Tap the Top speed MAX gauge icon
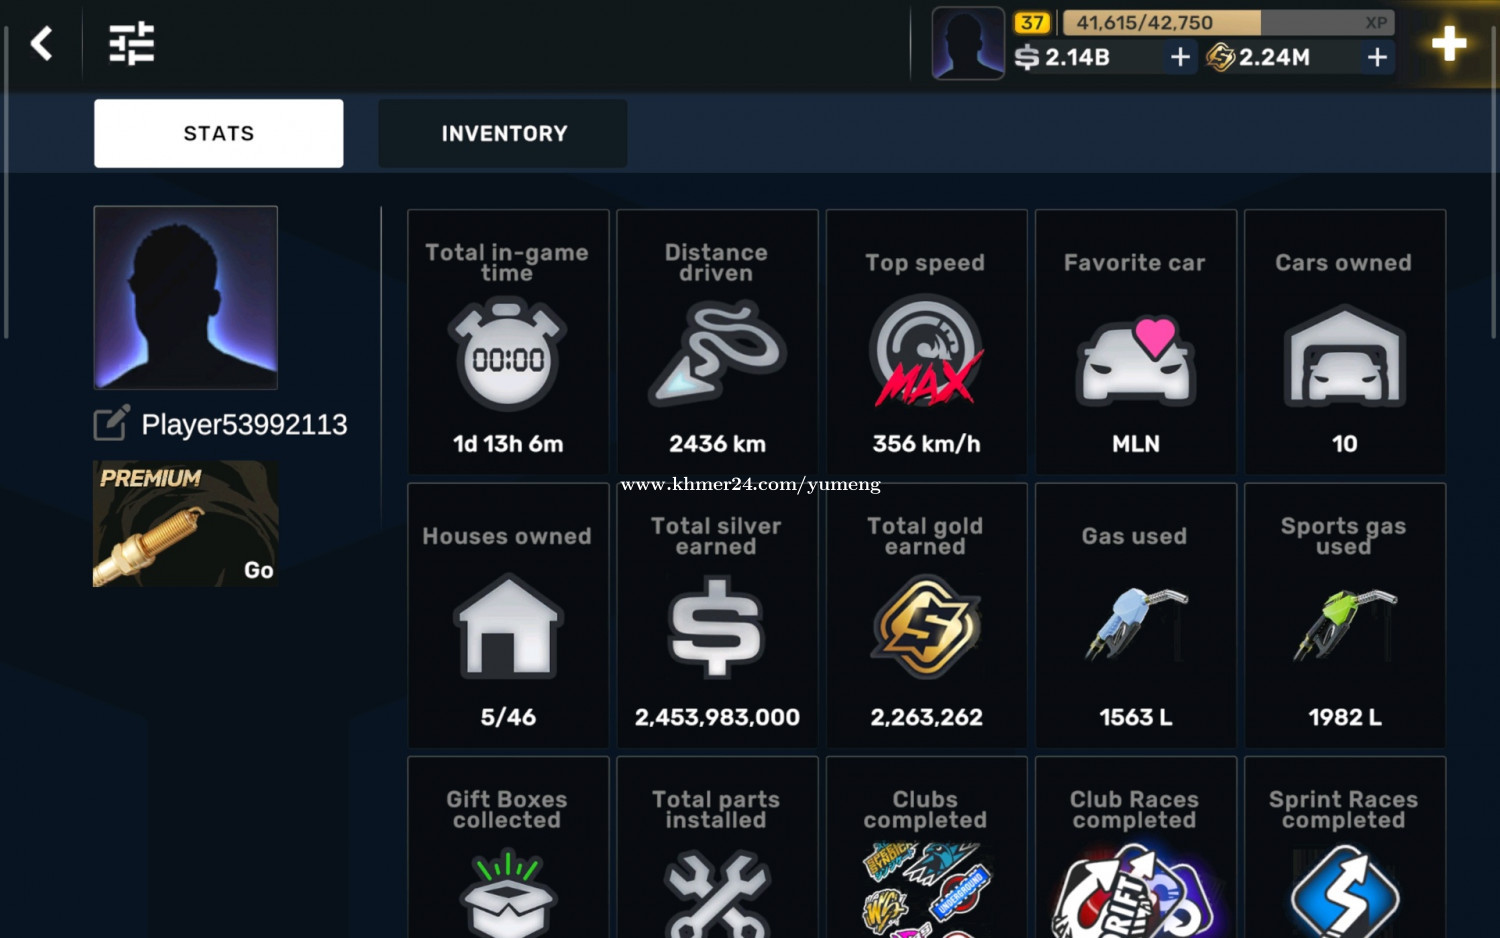 926,350
